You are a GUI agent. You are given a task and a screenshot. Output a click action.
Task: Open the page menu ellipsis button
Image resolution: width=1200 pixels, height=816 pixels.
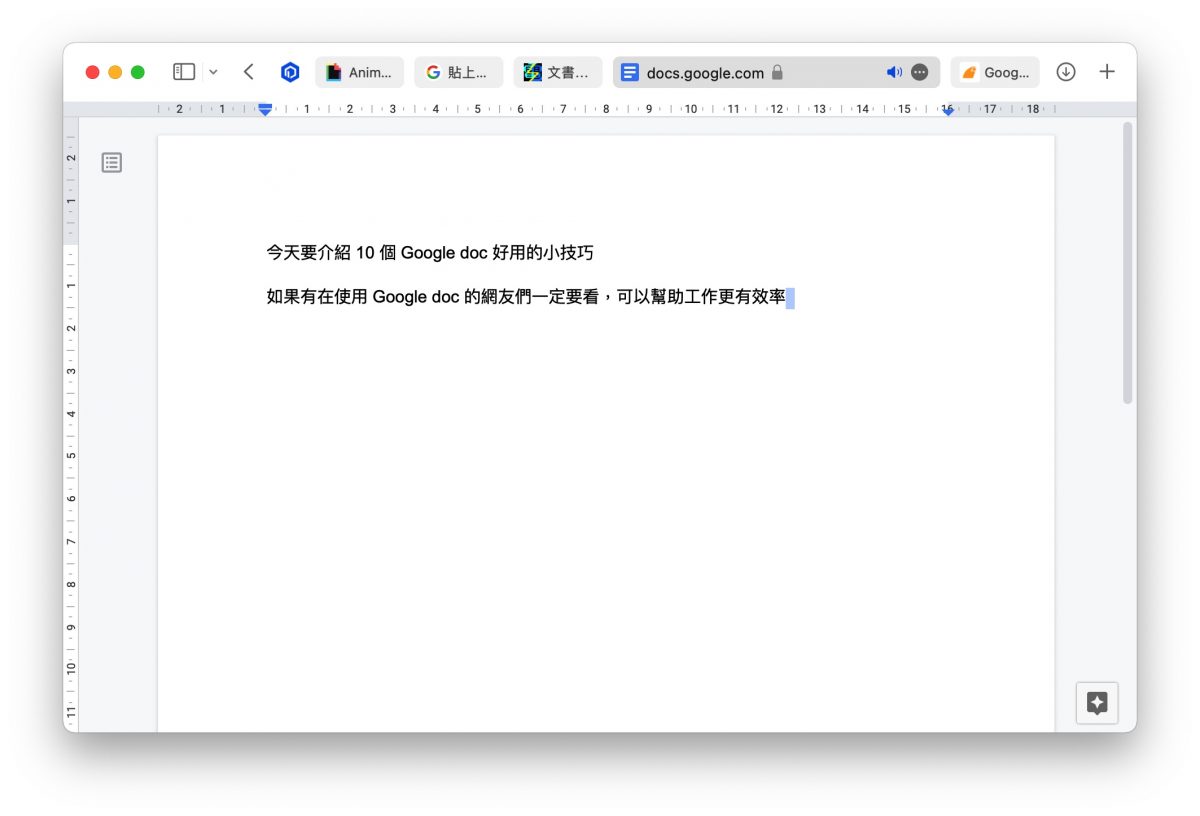920,72
